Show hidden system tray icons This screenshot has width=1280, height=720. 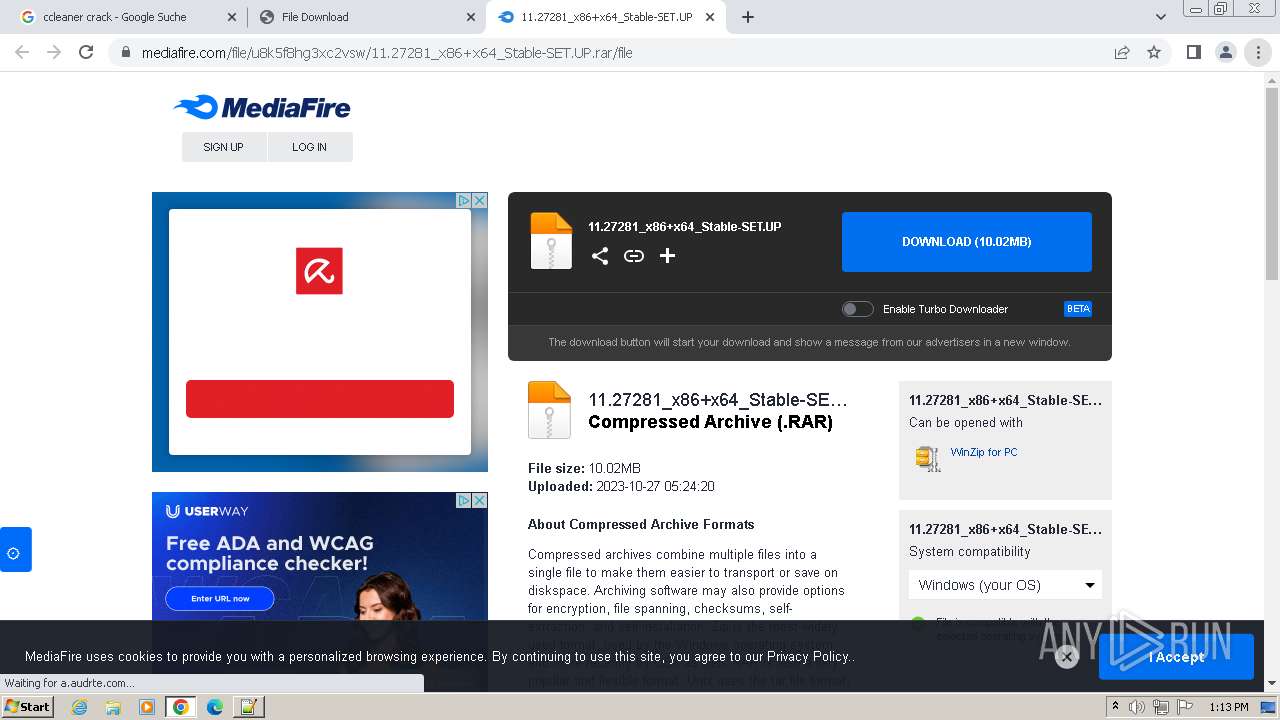(x=1116, y=707)
